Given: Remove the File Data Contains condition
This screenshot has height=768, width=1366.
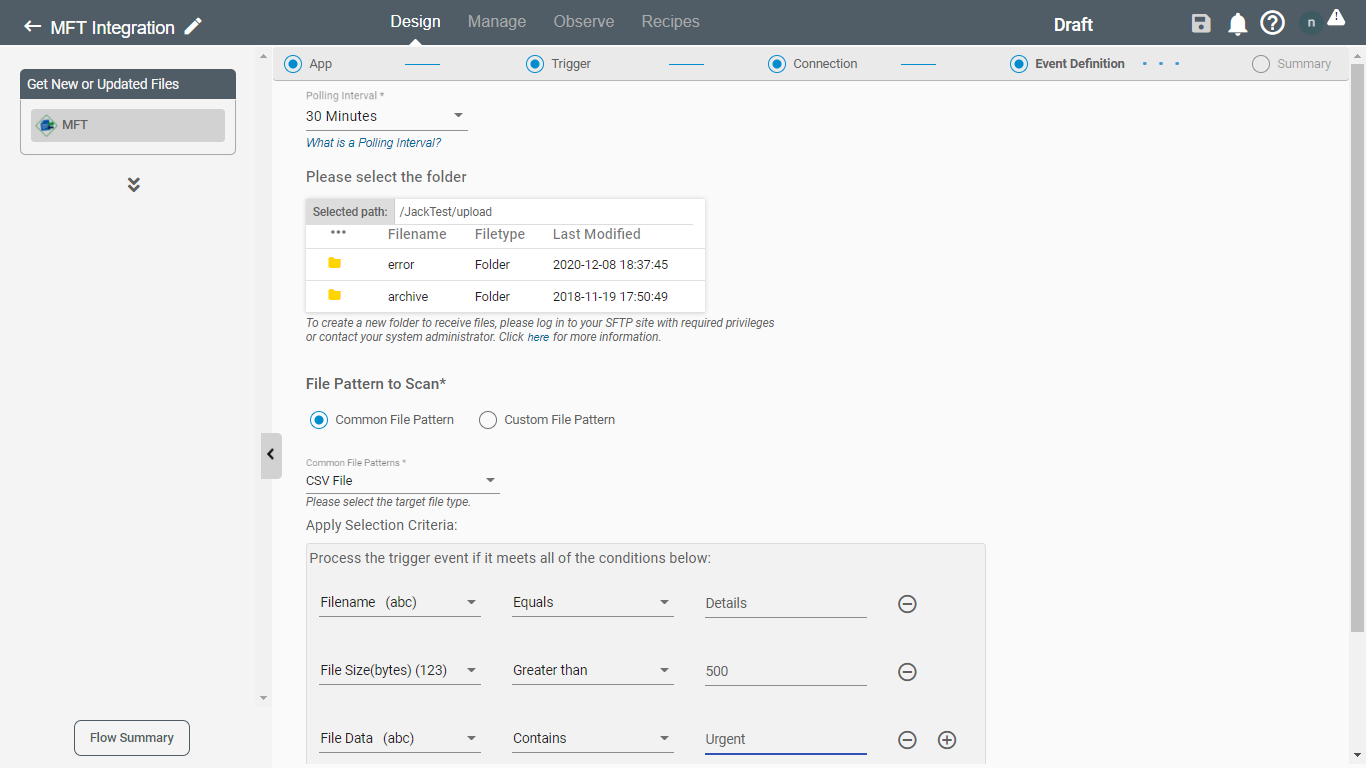Looking at the screenshot, I should point(907,740).
